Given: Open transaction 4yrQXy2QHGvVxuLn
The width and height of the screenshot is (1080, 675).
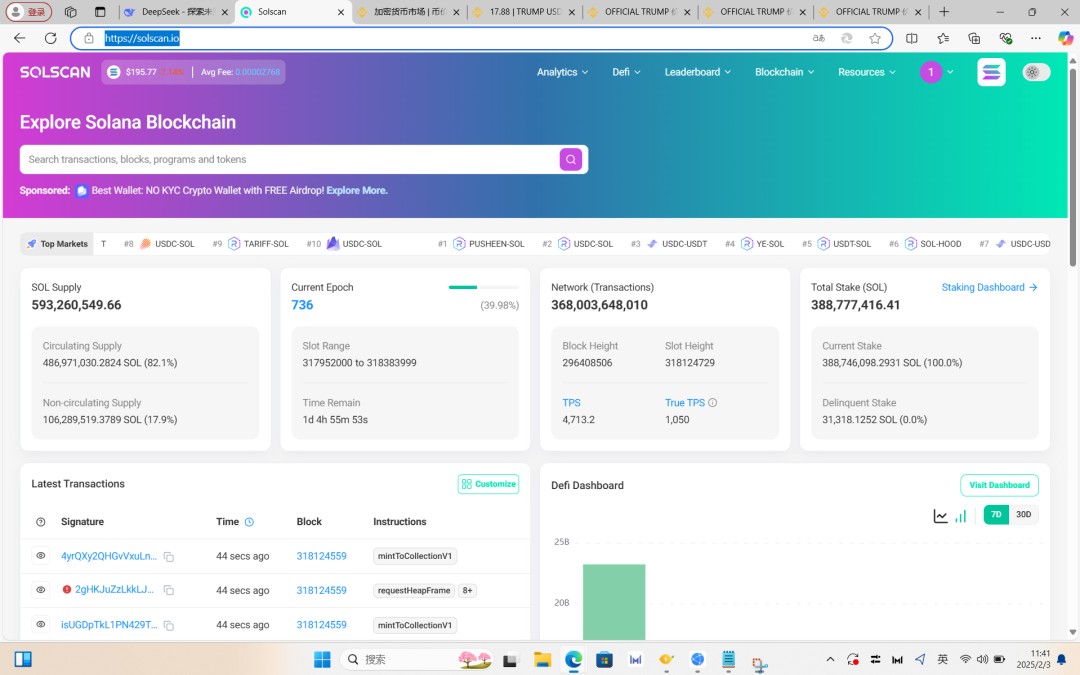Looking at the screenshot, I should [109, 556].
